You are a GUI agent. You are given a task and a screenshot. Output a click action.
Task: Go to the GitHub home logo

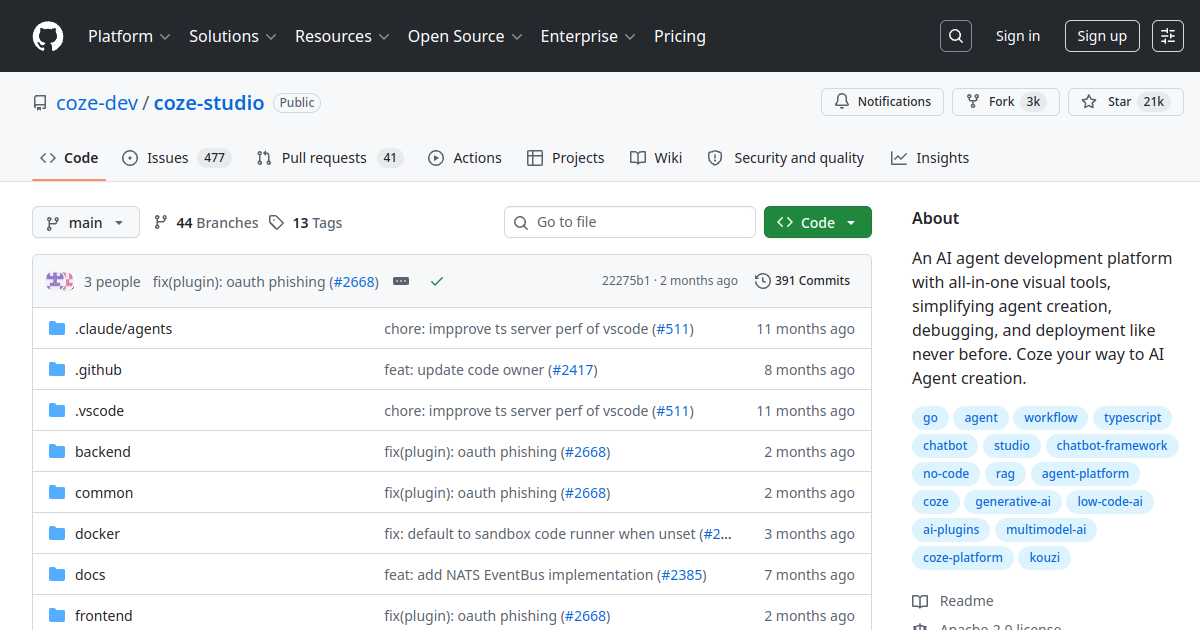click(47, 36)
